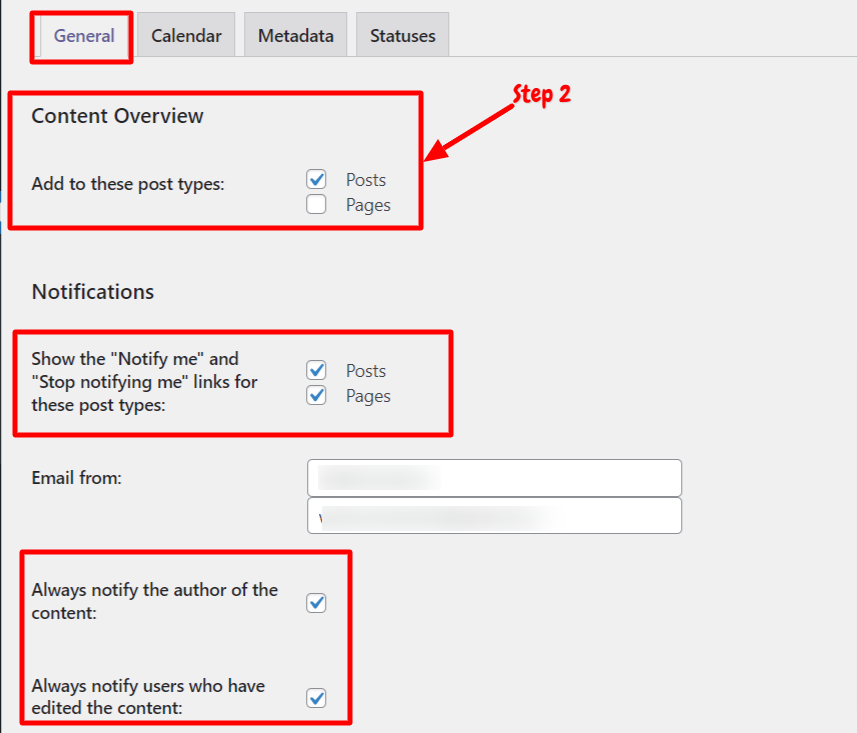
Task: Uncheck Pages for Notify me links
Action: pyautogui.click(x=316, y=395)
